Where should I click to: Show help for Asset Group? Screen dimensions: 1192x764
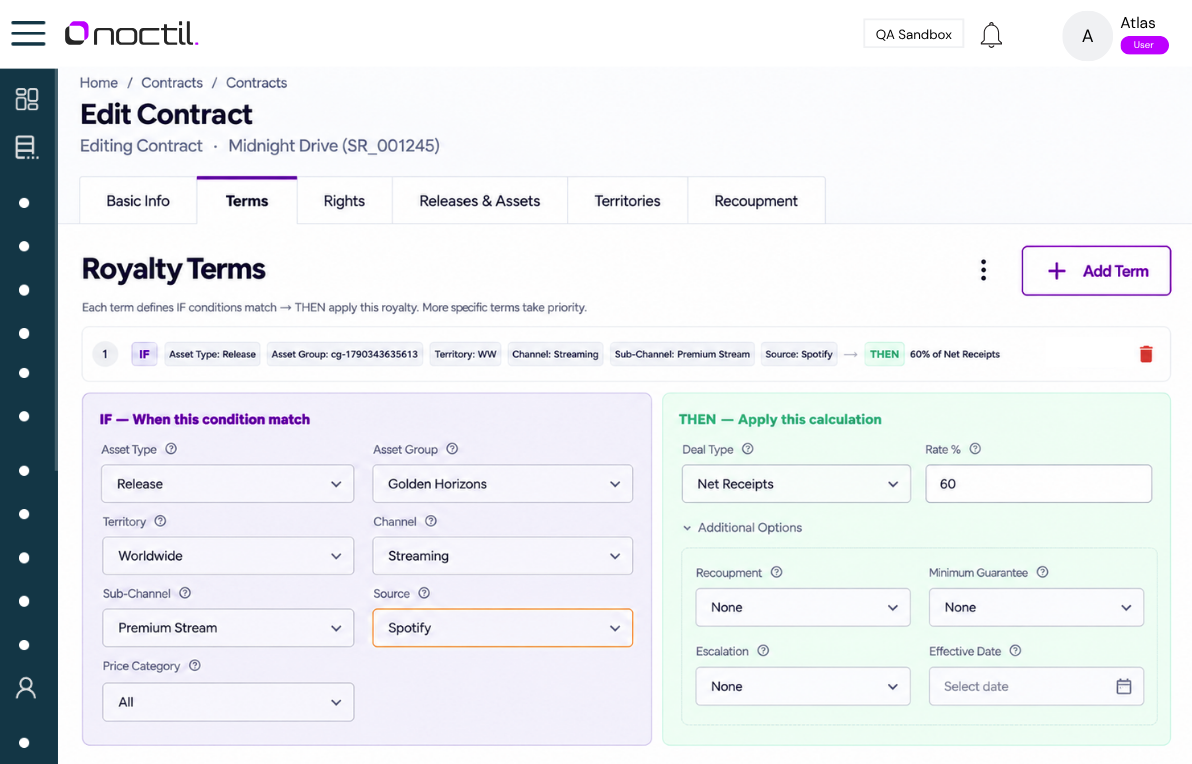(x=452, y=449)
